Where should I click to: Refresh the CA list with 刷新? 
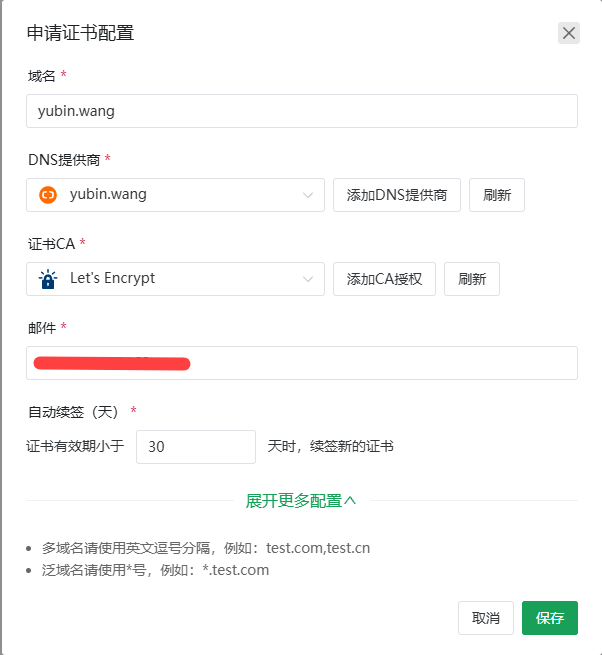click(x=472, y=279)
